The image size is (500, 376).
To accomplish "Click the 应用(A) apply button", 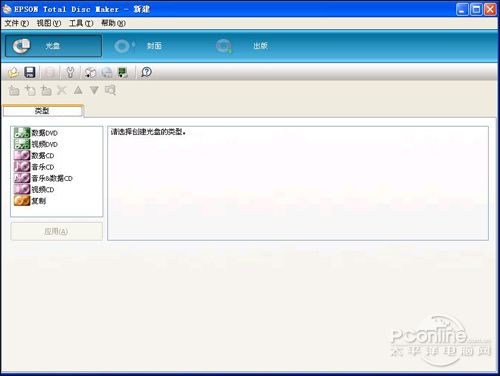I will pos(56,231).
